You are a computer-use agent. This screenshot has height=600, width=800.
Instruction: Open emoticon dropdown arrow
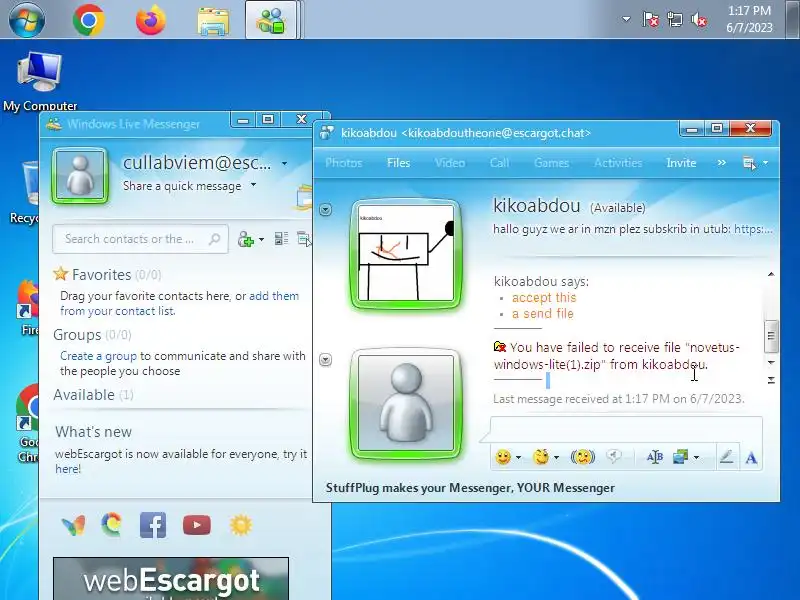tap(518, 458)
